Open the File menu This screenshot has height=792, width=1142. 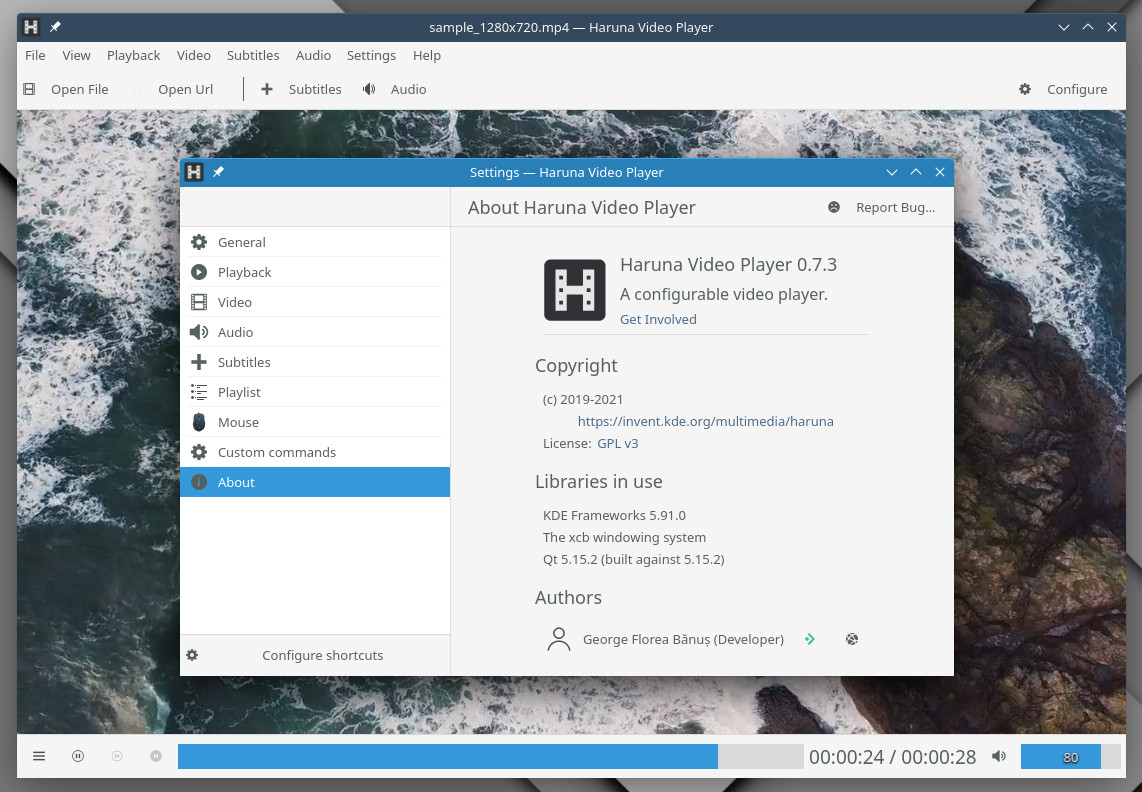point(35,55)
